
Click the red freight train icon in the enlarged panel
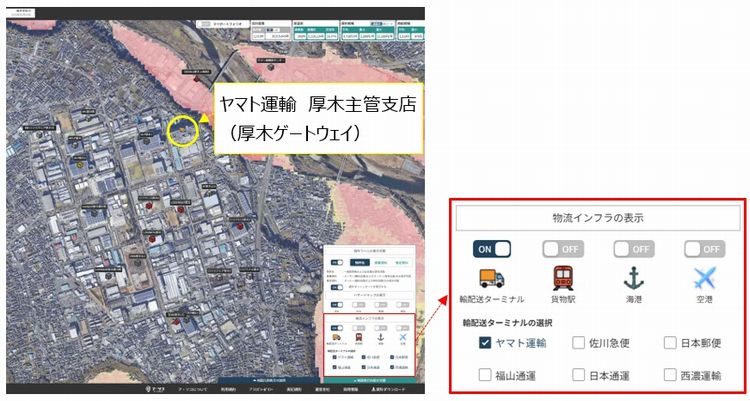click(563, 278)
